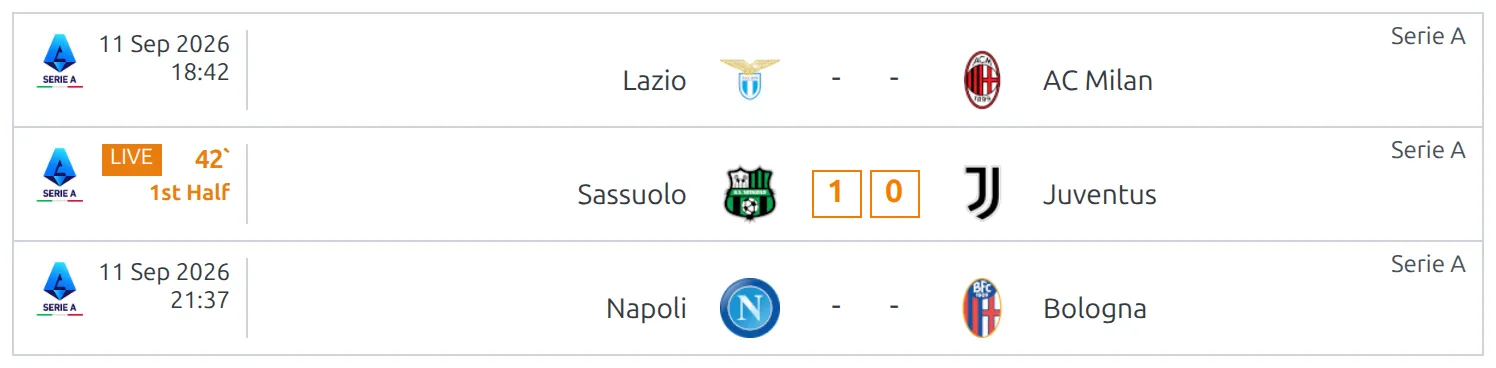Click Serie A logo in Napoli match row

[60, 289]
